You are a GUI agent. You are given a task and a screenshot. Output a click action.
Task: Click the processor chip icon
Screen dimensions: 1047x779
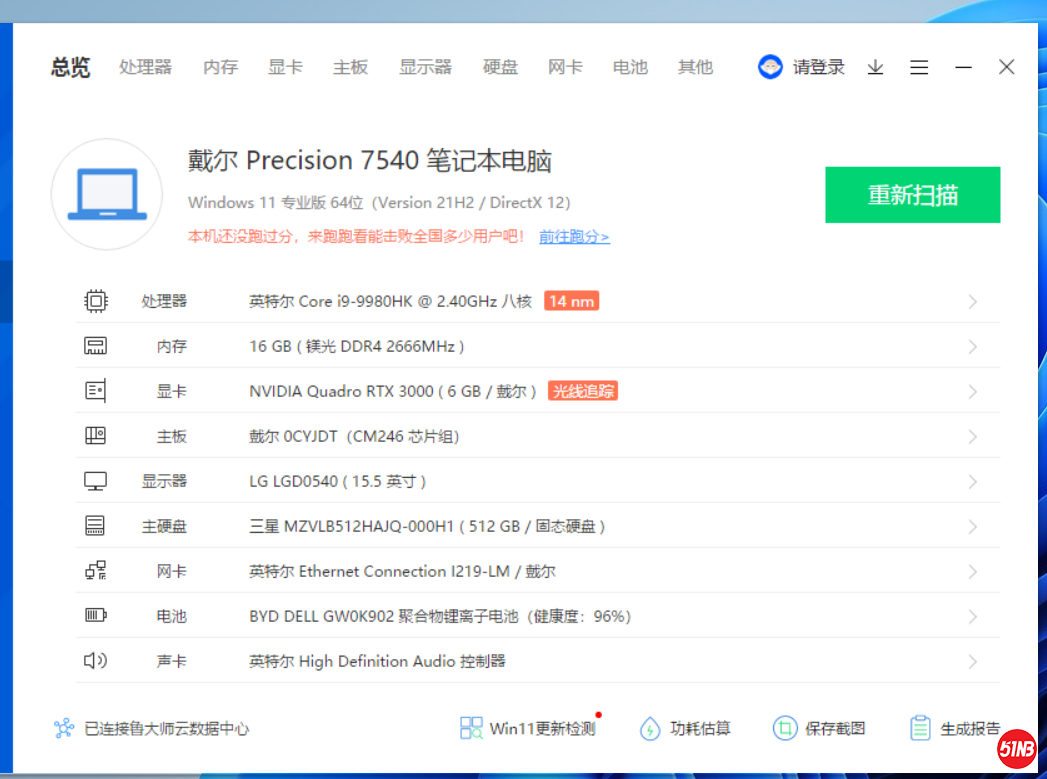point(95,301)
